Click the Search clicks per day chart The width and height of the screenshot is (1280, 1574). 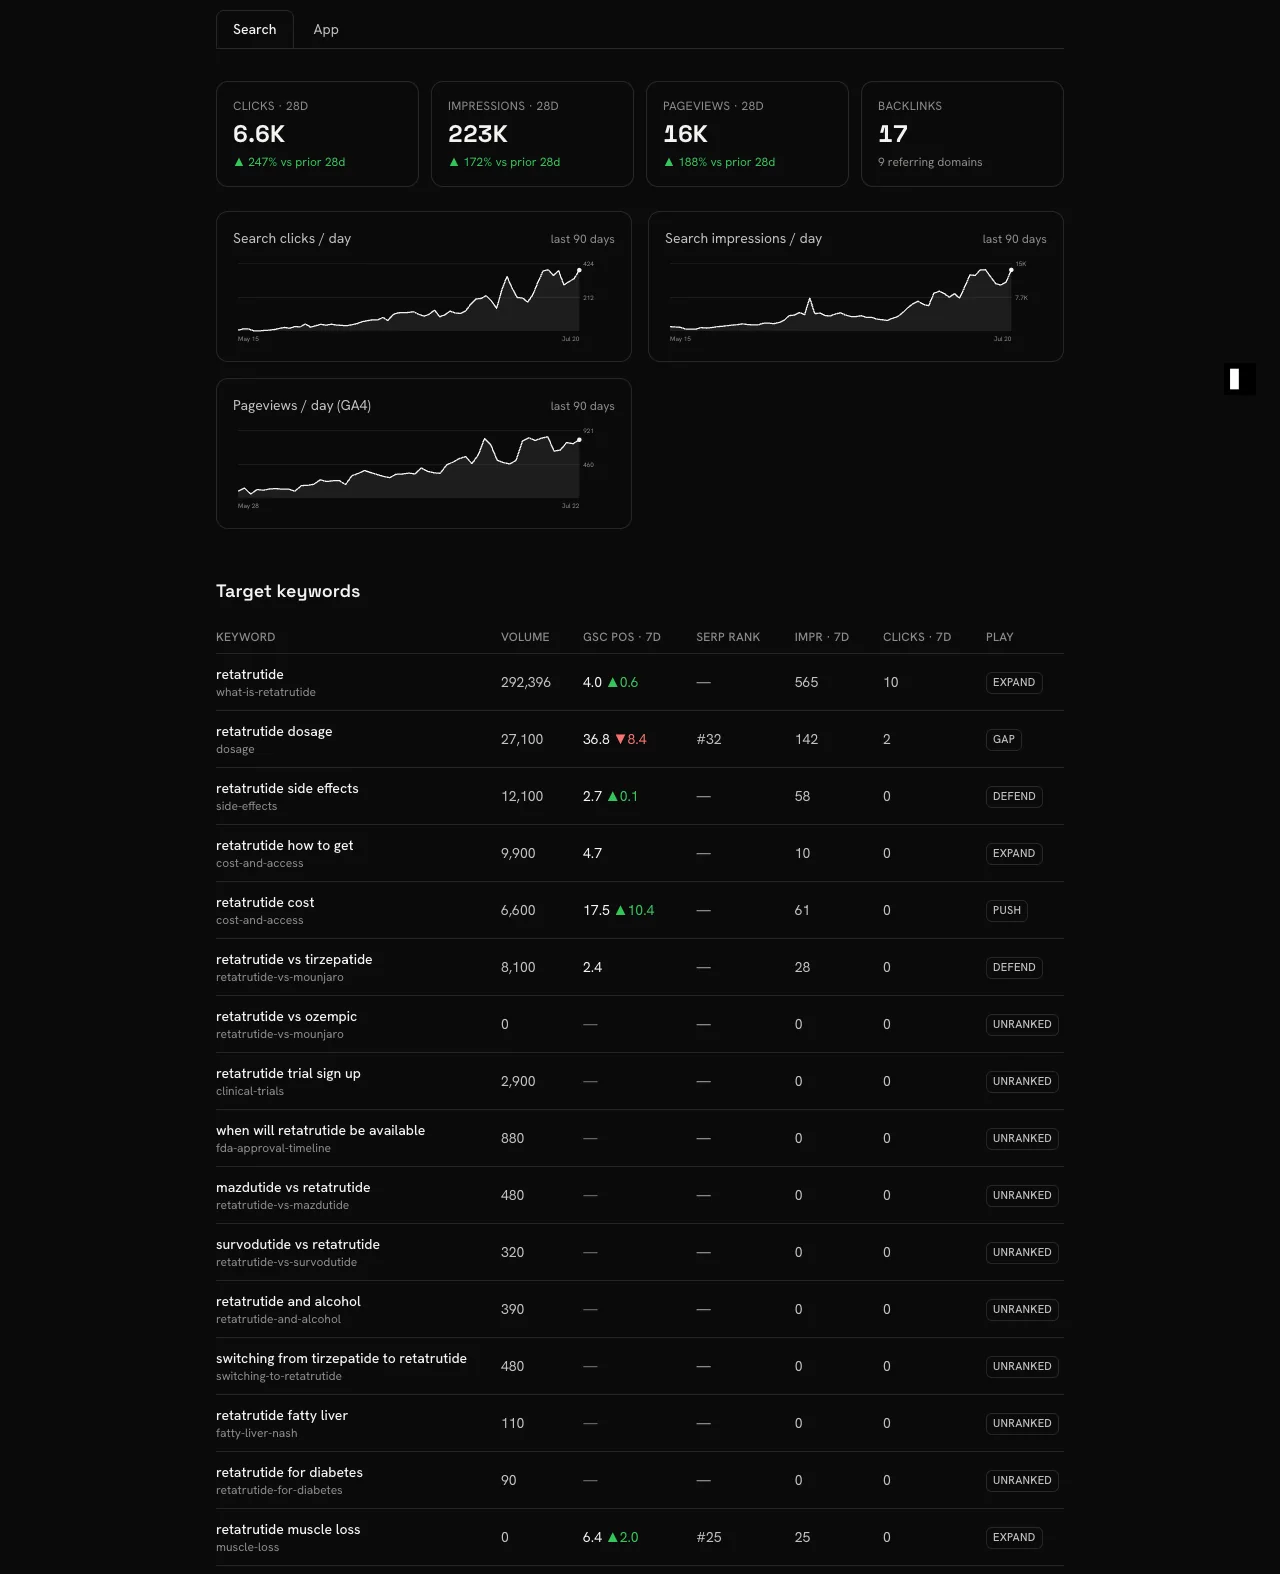tap(424, 286)
